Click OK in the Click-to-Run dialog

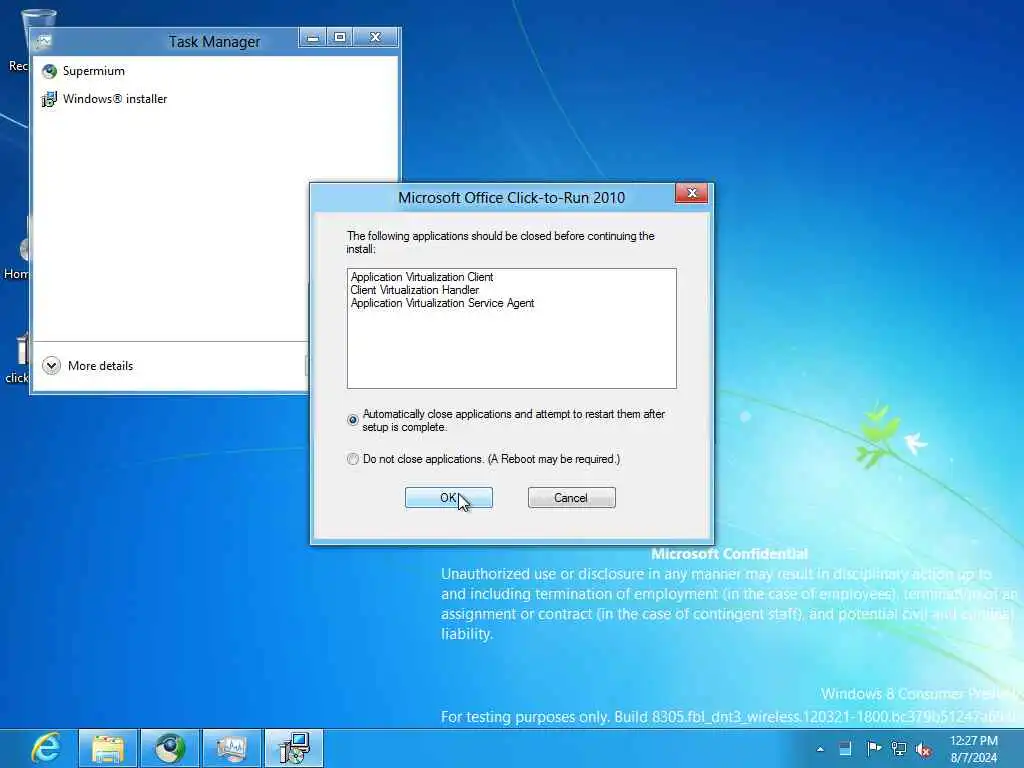coord(449,498)
